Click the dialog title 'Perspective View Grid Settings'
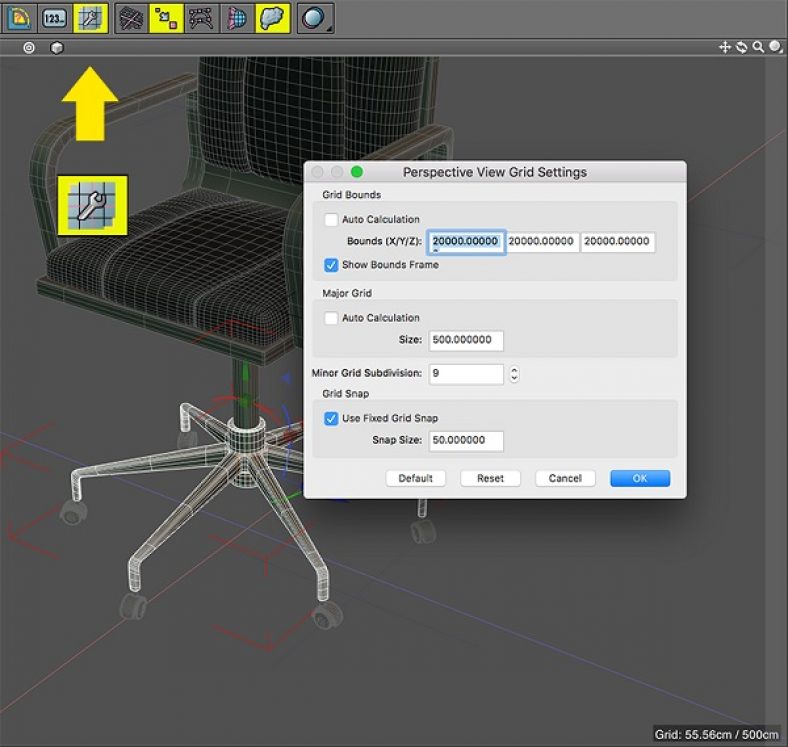 495,172
